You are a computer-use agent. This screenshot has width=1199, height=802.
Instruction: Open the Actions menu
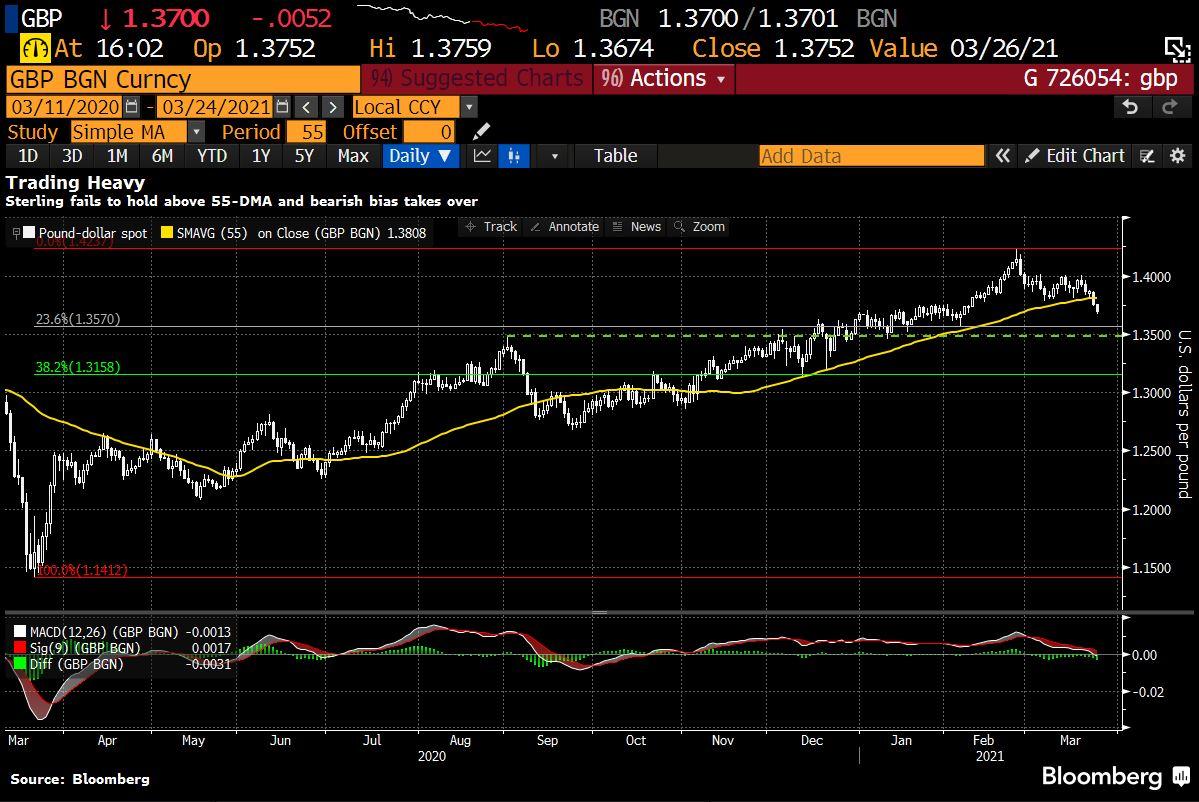click(x=664, y=78)
